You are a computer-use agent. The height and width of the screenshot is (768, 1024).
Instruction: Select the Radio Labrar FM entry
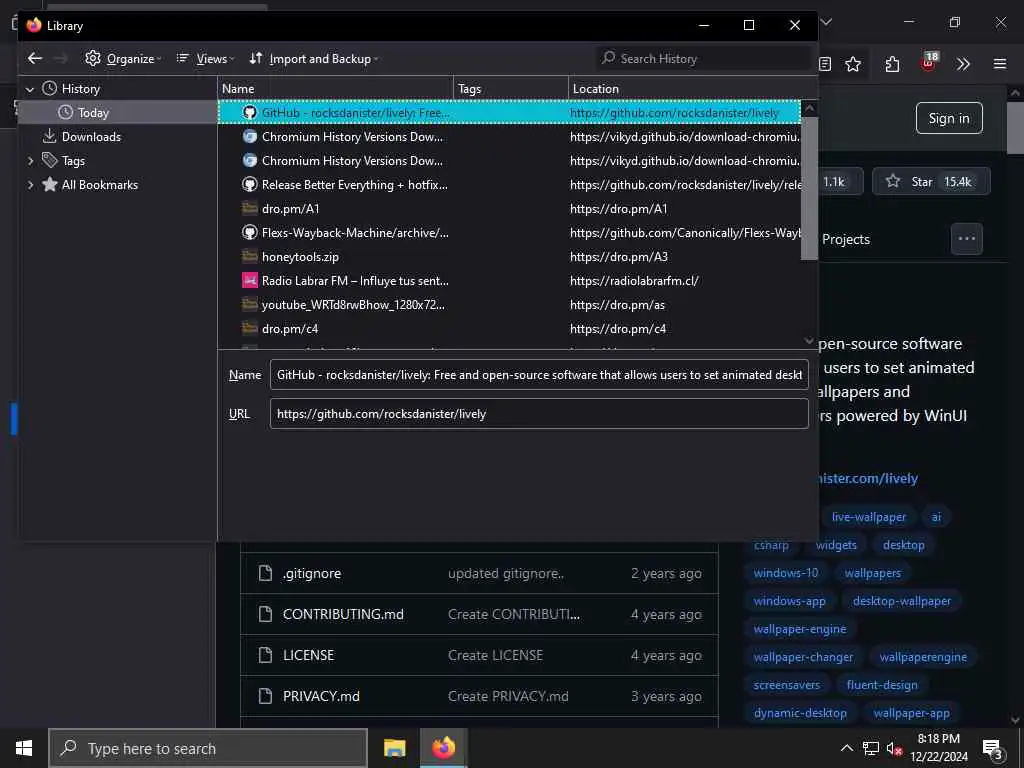(509, 281)
